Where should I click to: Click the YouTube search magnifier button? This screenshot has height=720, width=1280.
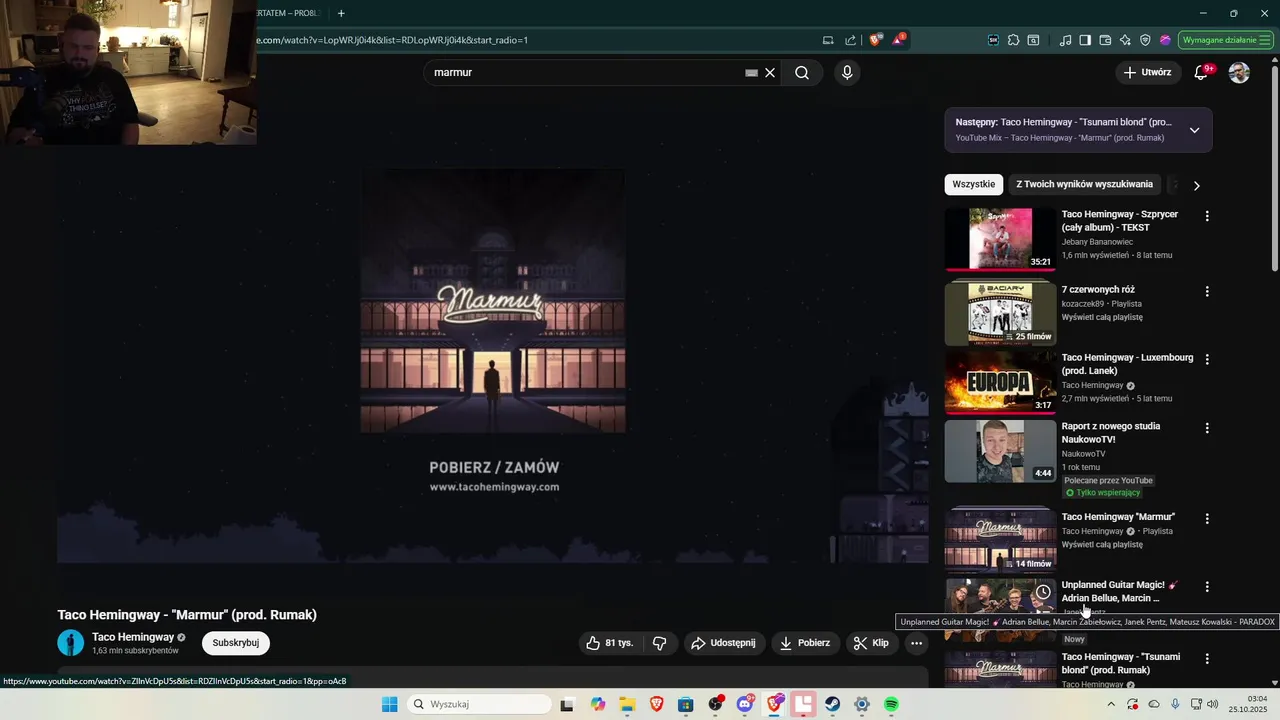pos(802,73)
